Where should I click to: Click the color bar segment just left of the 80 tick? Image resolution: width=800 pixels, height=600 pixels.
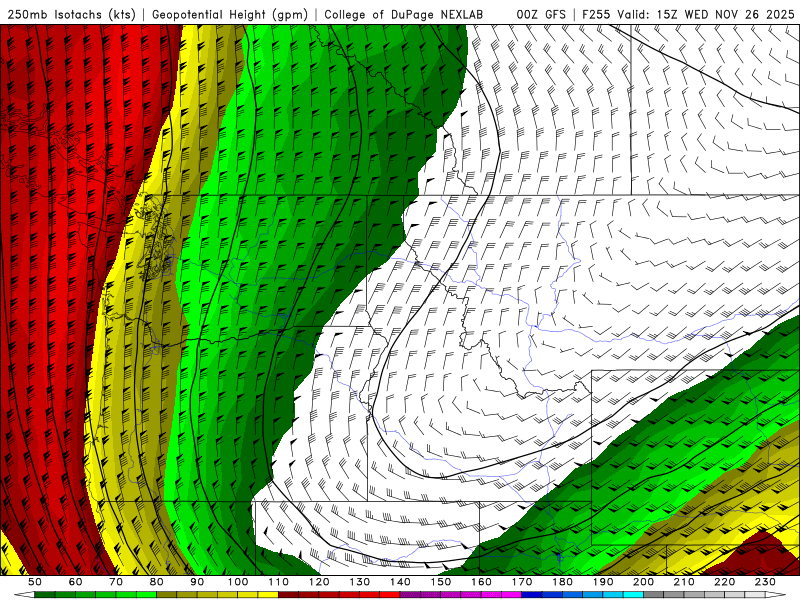146,595
